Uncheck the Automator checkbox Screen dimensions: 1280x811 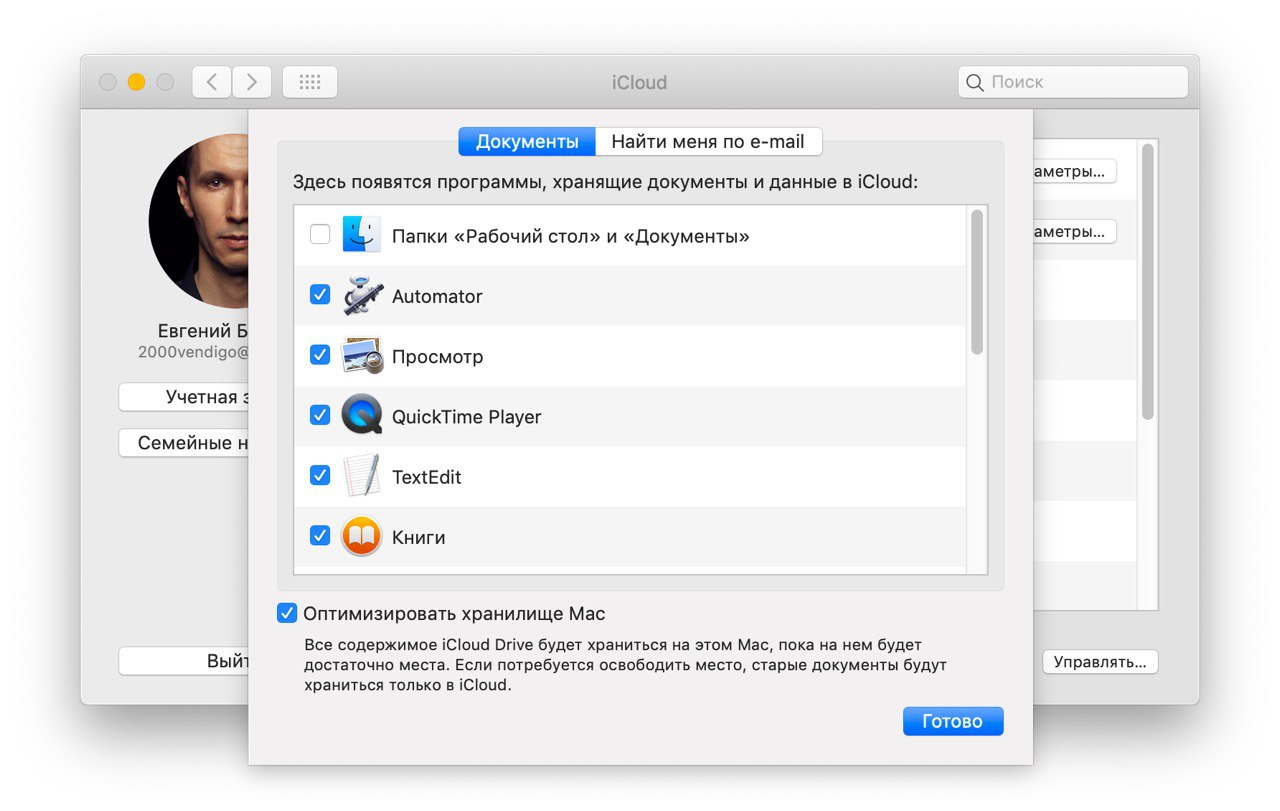320,295
